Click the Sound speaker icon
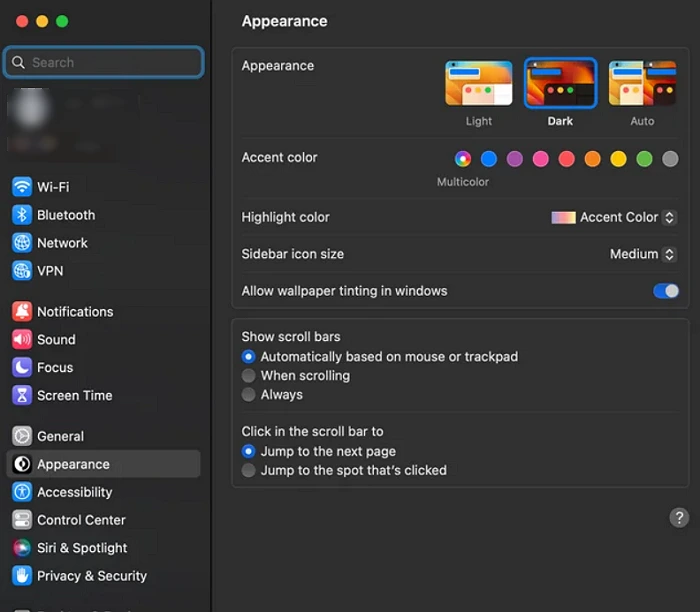Image resolution: width=700 pixels, height=612 pixels. pos(21,339)
